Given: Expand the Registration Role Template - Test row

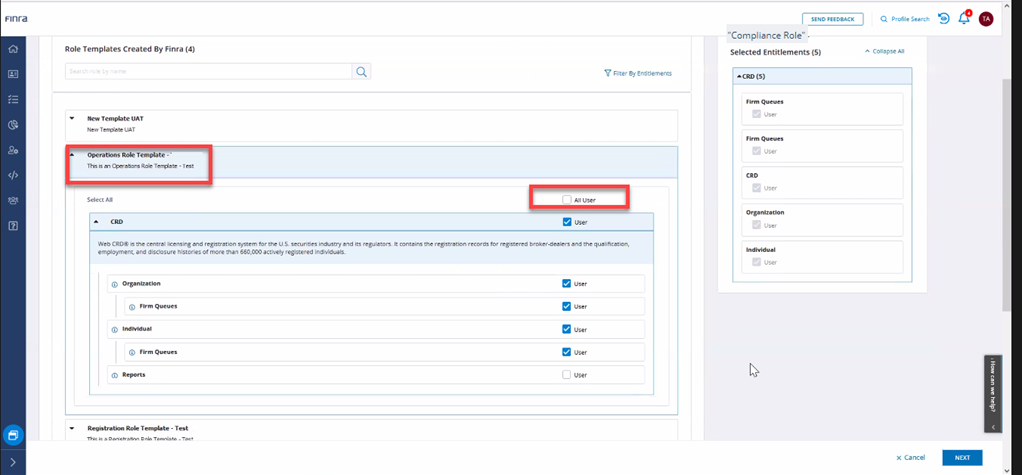Looking at the screenshot, I should click(72, 428).
